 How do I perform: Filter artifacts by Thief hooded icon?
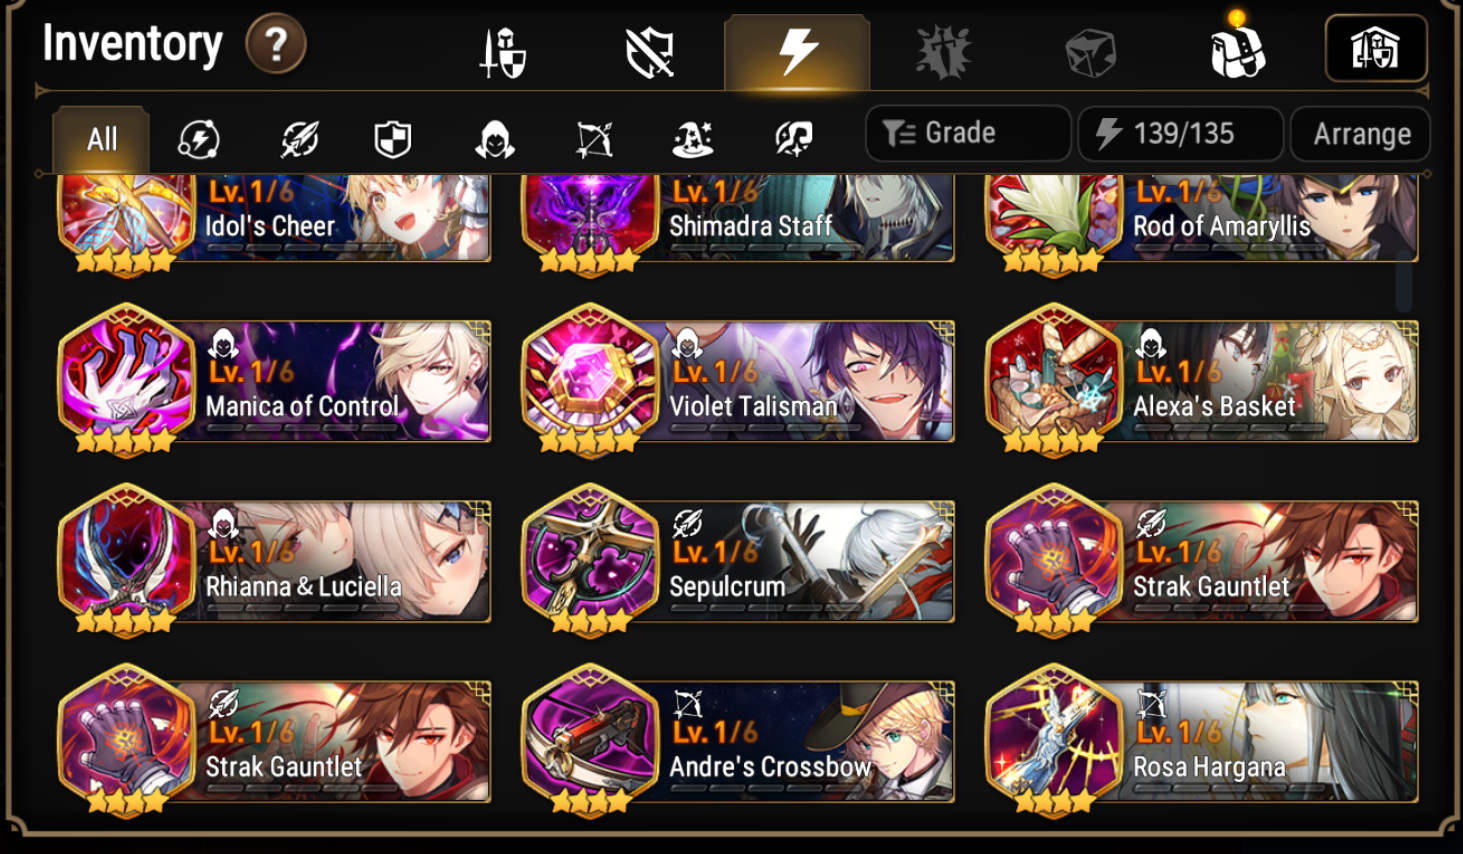coord(494,139)
